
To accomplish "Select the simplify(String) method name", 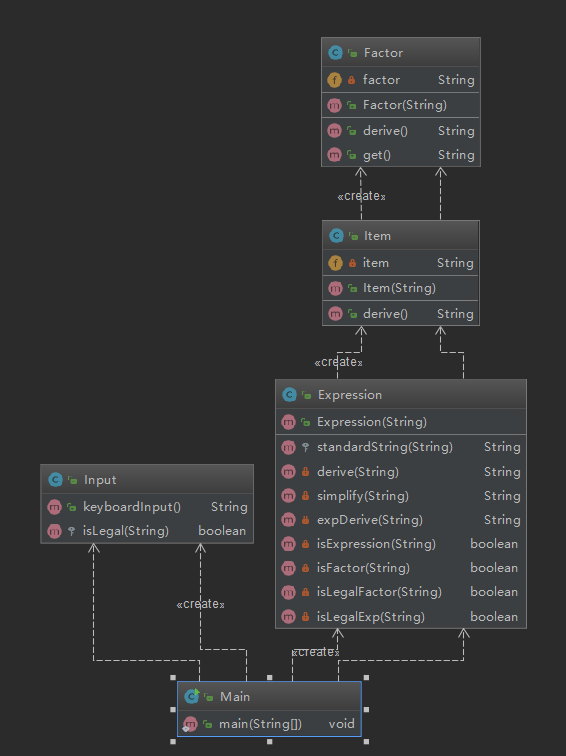I will click(x=363, y=496).
